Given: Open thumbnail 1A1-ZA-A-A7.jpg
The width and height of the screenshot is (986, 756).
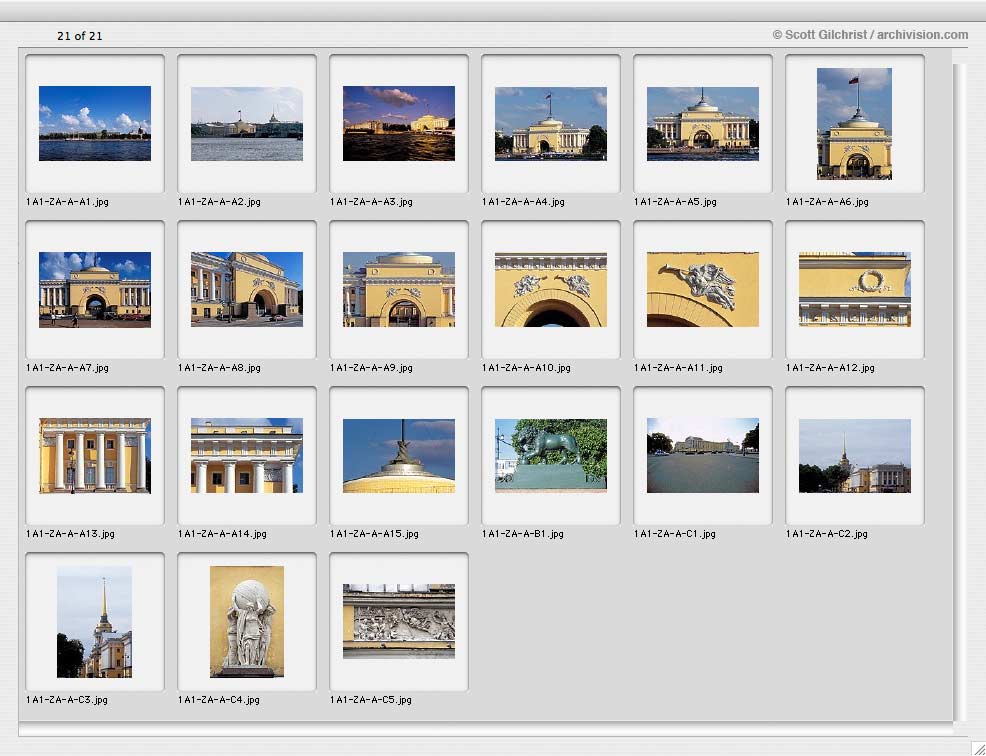Looking at the screenshot, I should (x=95, y=289).
